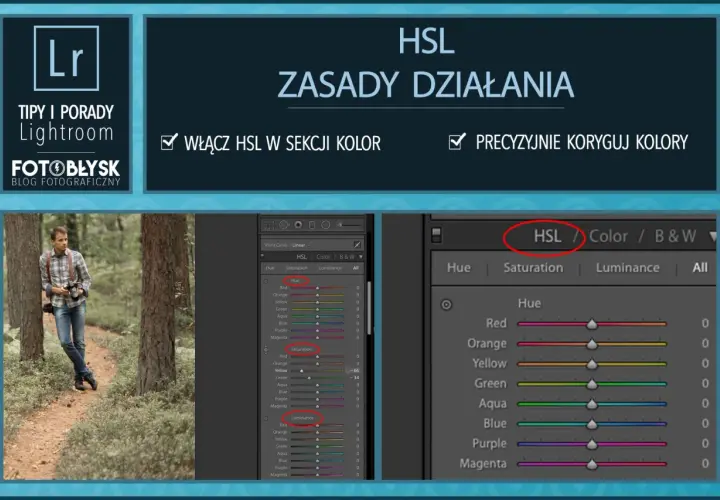Click the edit point curve icon
The image size is (720, 500).
pyautogui.click(x=357, y=245)
